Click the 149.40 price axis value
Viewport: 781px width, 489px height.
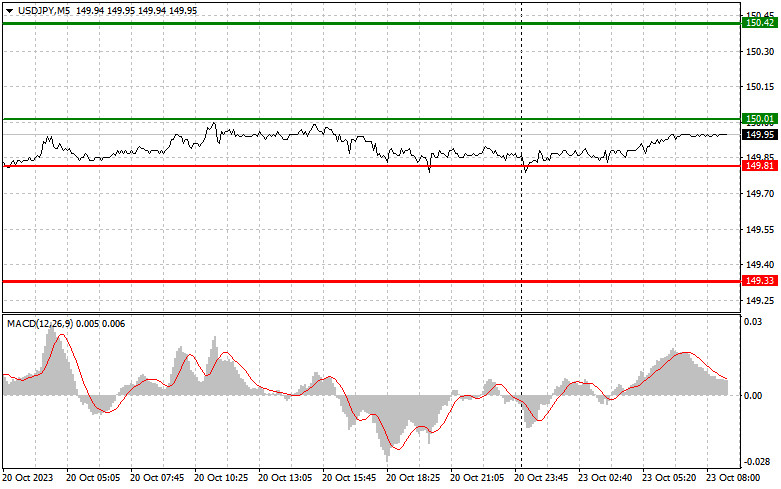760,264
